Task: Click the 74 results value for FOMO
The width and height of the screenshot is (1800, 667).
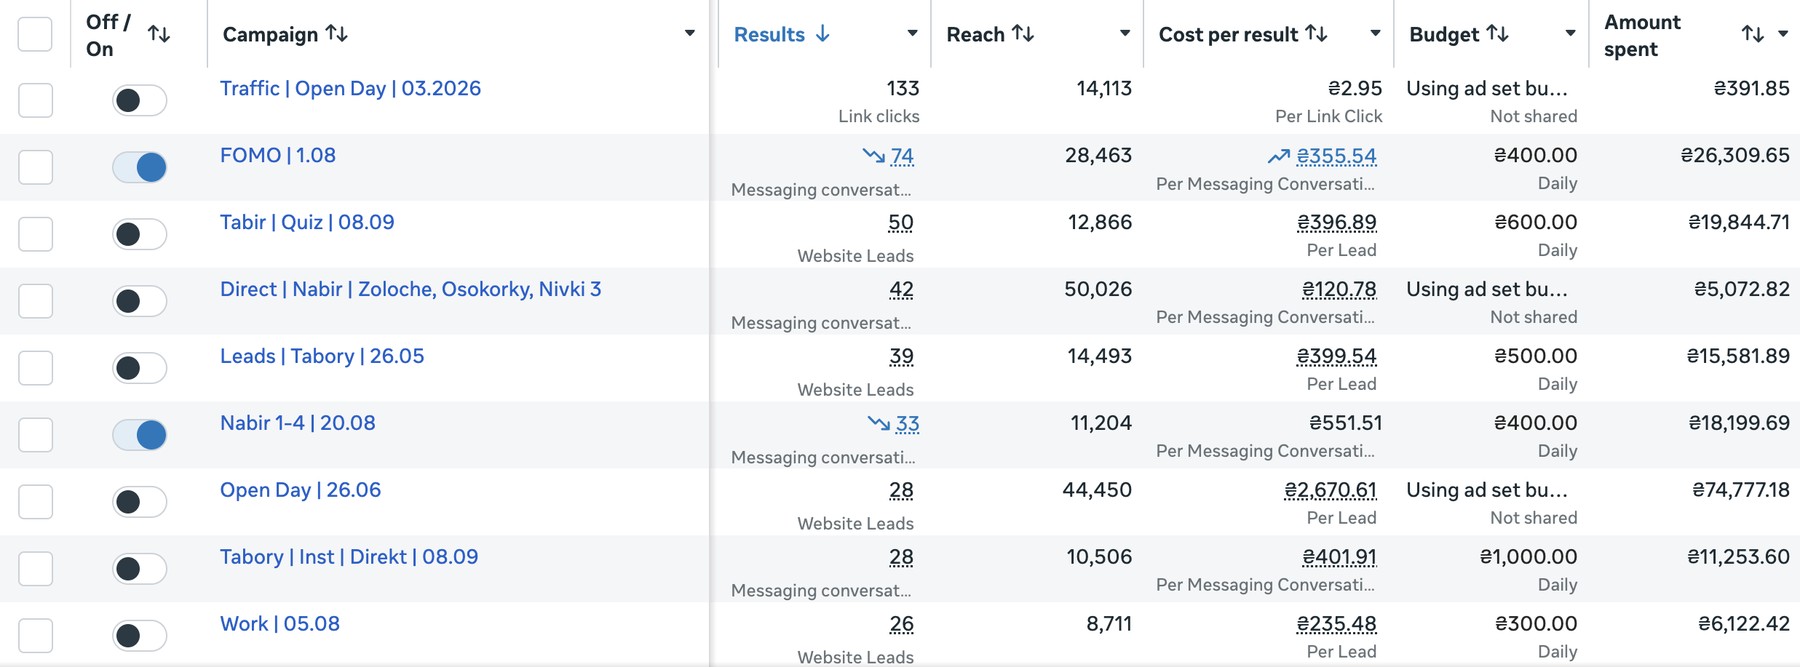Action: point(902,156)
